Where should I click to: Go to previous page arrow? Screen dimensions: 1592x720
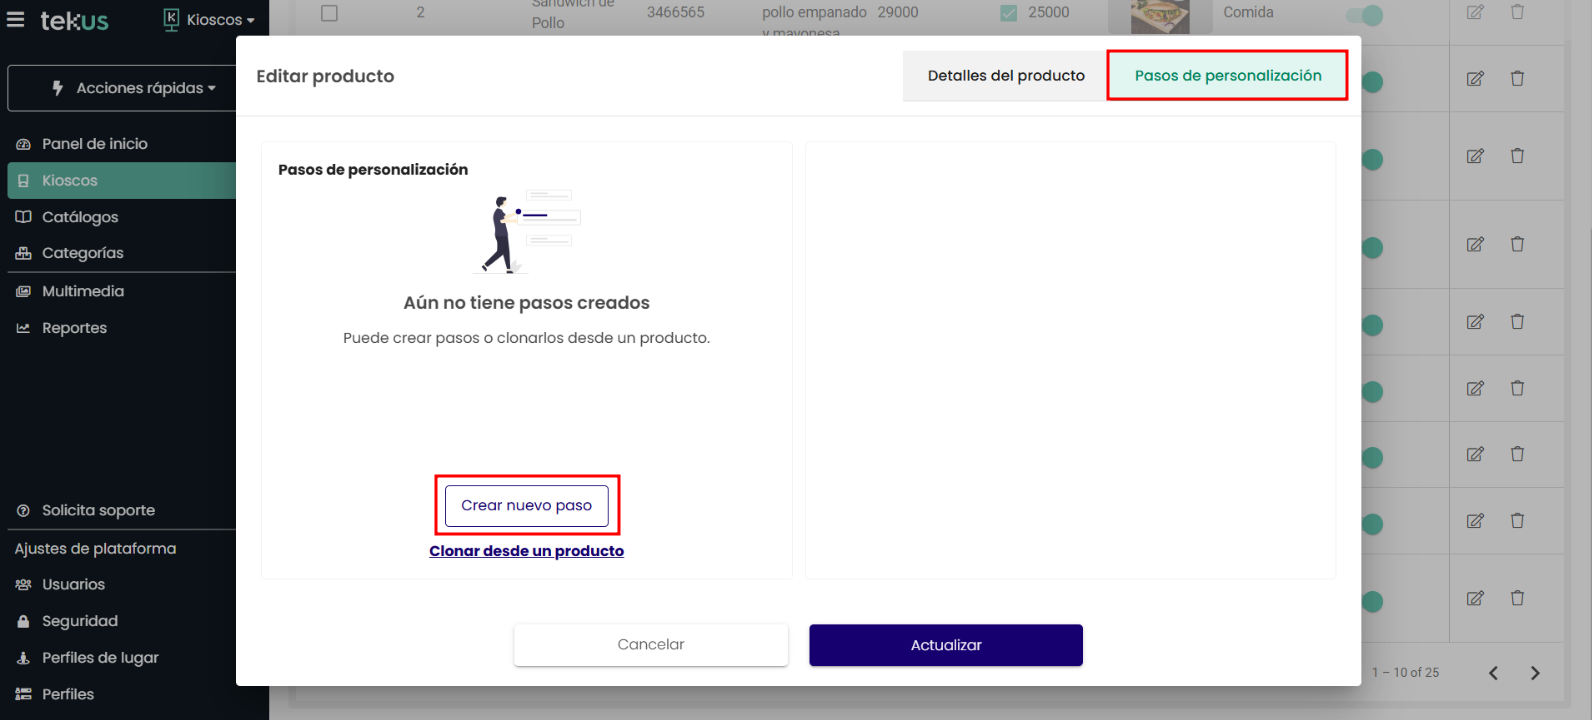click(x=1493, y=673)
